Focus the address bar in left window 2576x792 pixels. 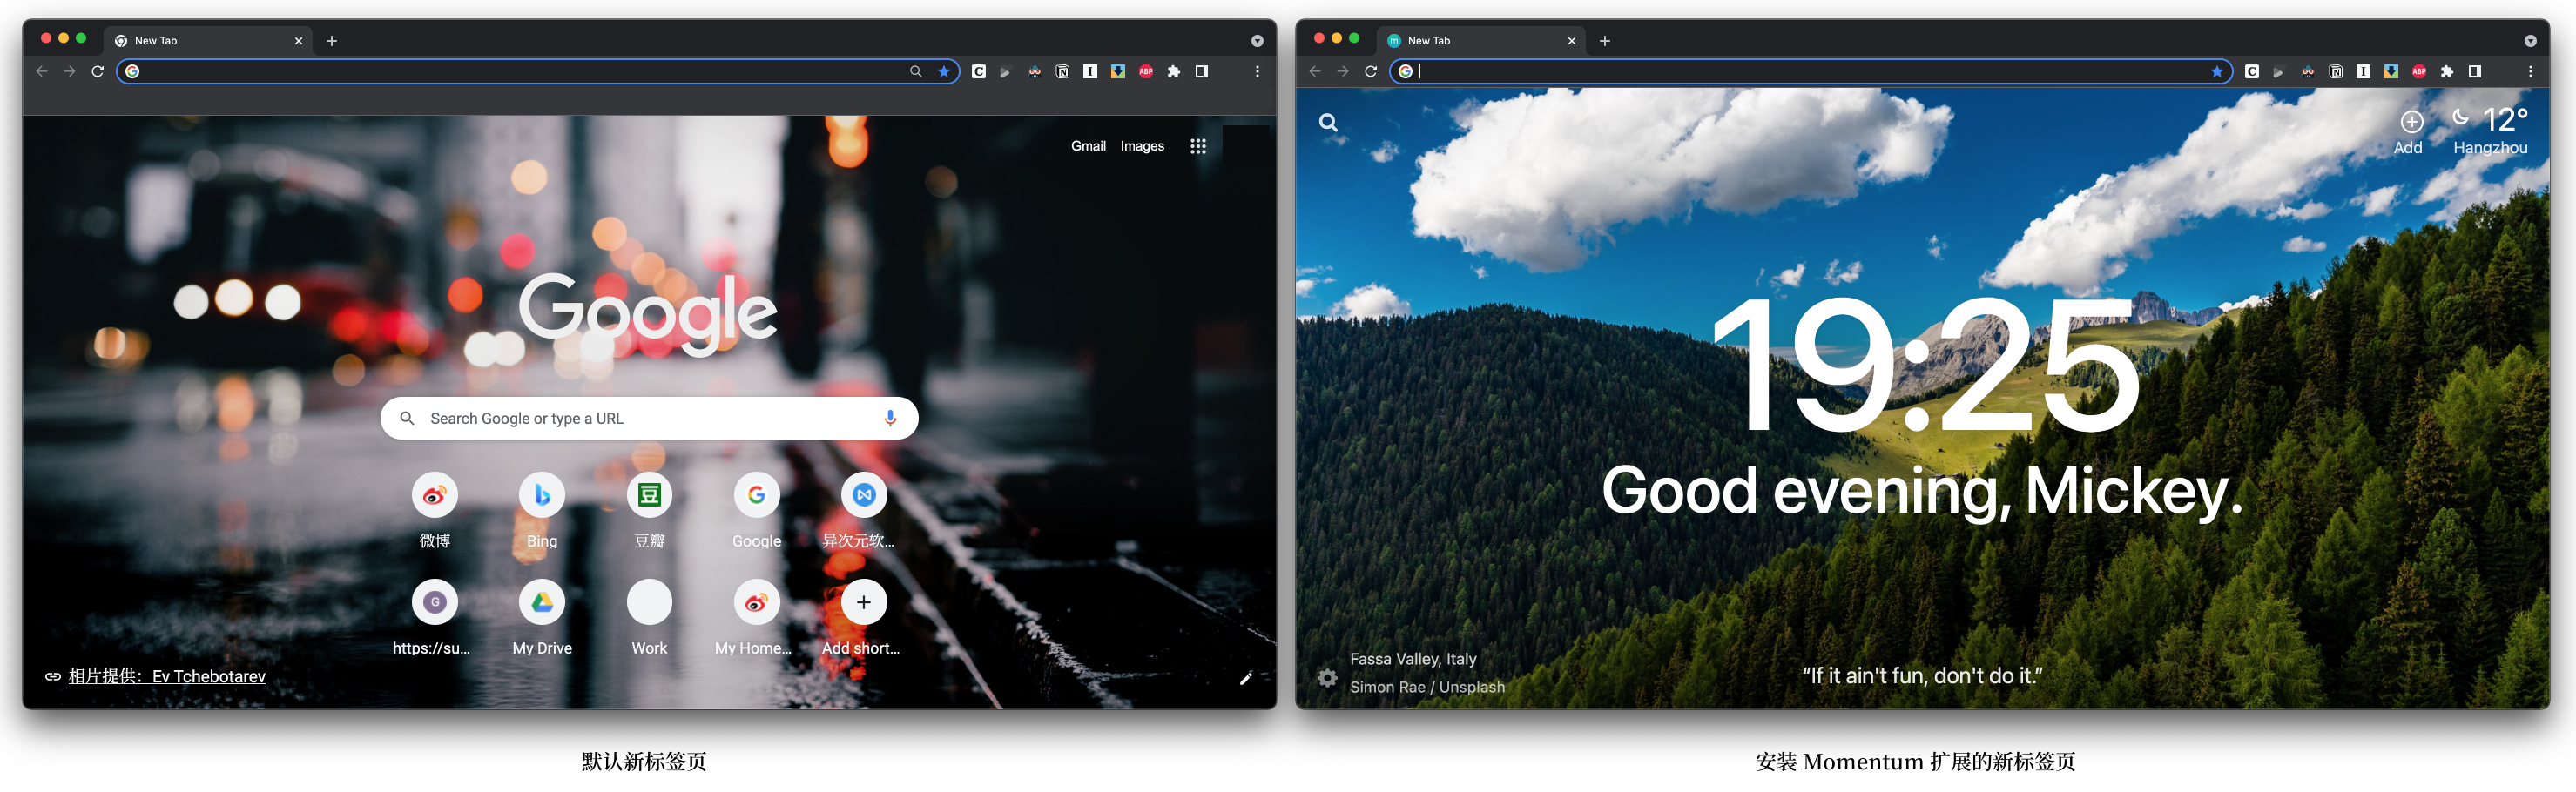click(x=538, y=71)
